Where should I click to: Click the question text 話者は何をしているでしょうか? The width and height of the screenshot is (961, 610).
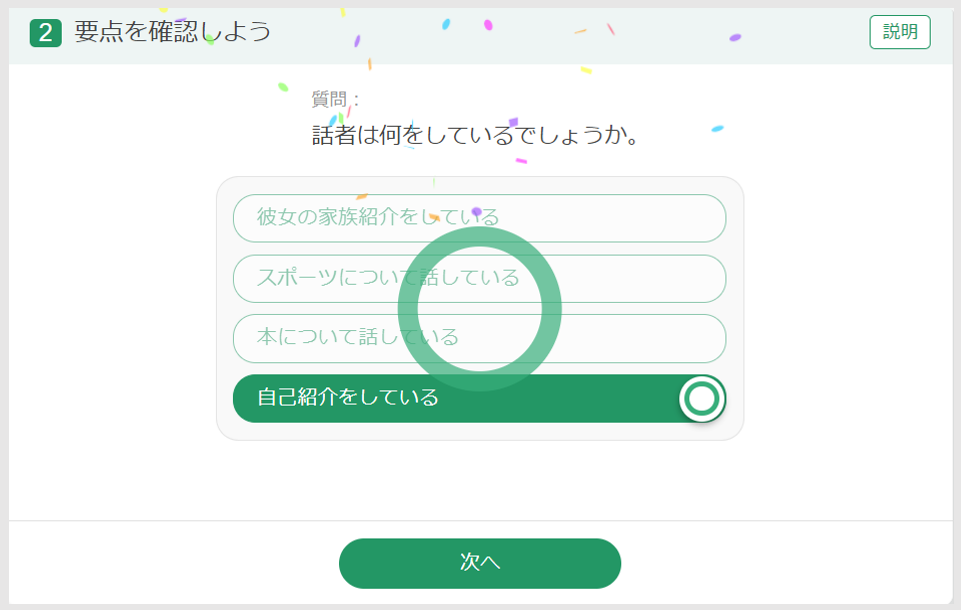click(x=476, y=135)
